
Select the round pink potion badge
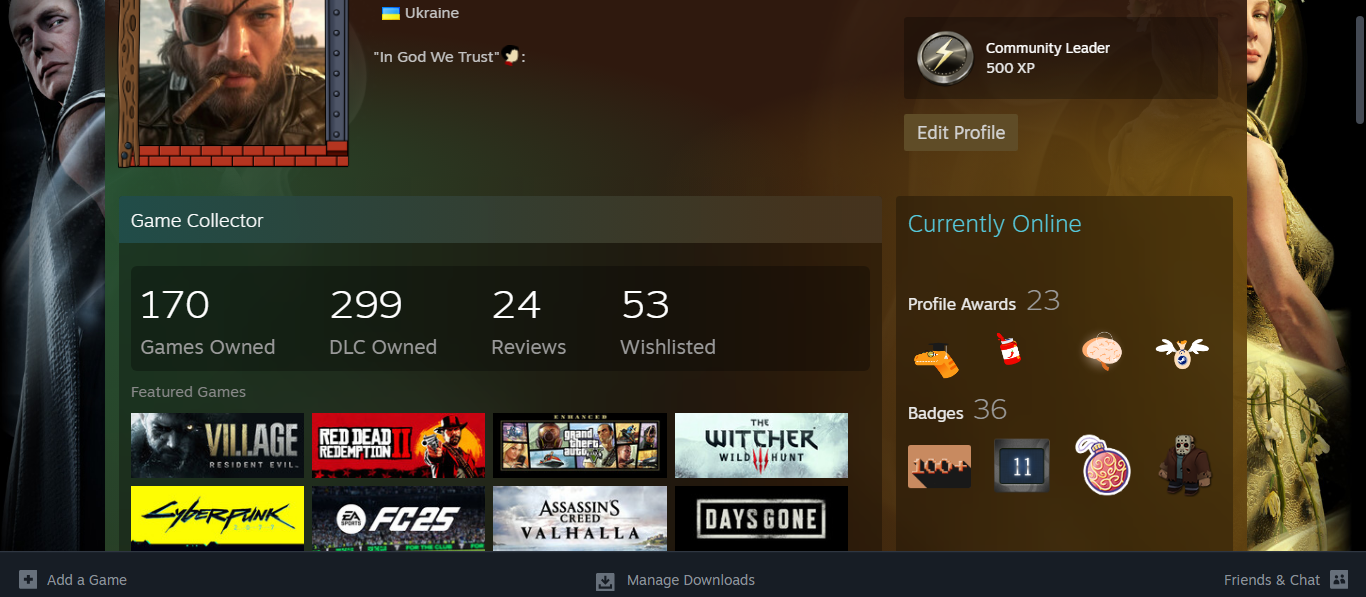(1103, 464)
